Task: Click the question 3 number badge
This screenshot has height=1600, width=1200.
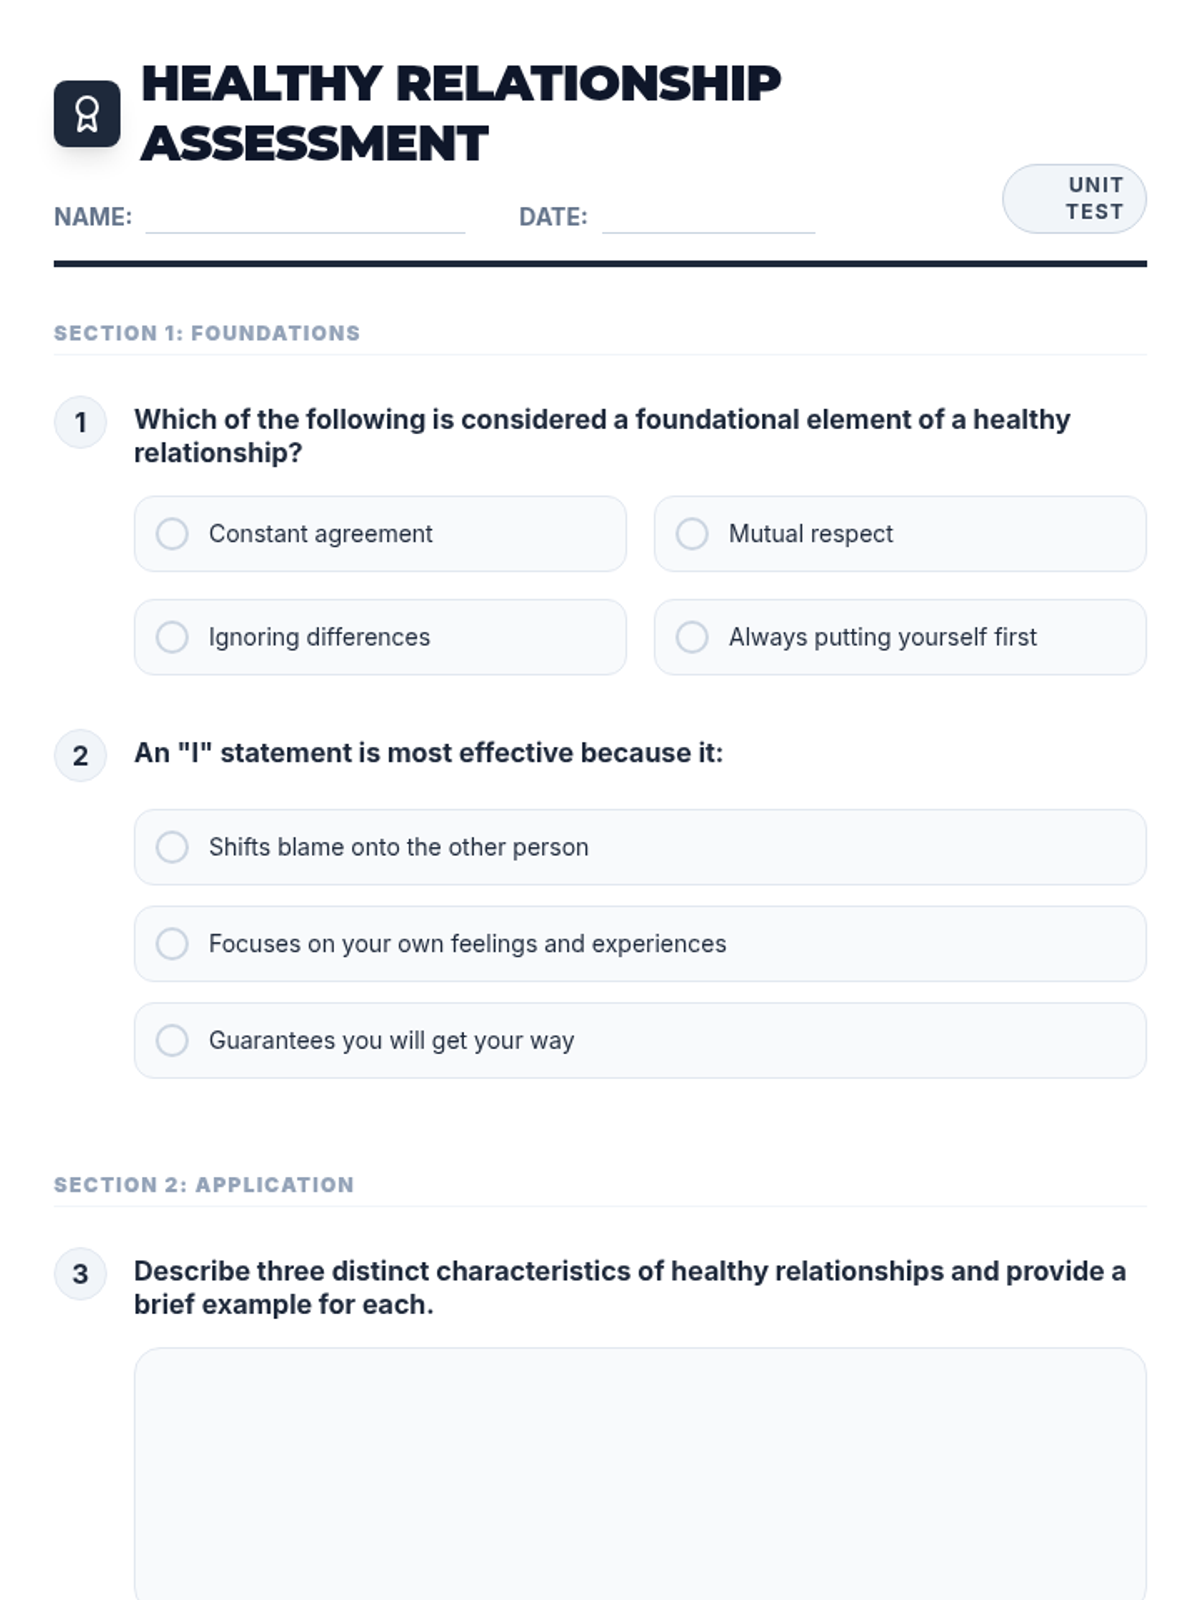Action: click(x=80, y=1274)
